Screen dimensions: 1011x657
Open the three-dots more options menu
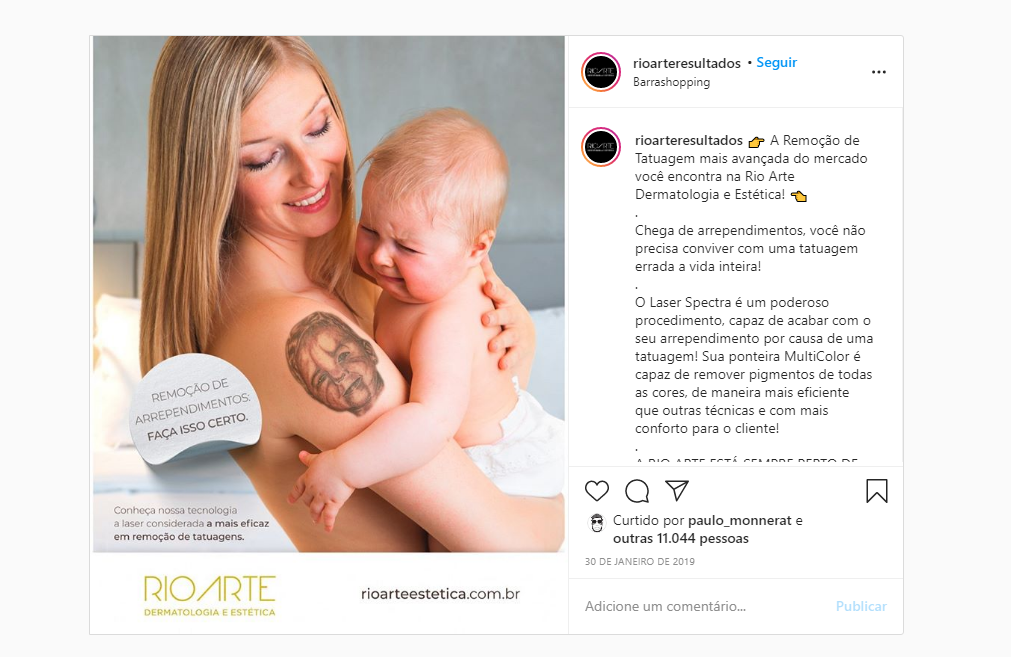pos(879,72)
